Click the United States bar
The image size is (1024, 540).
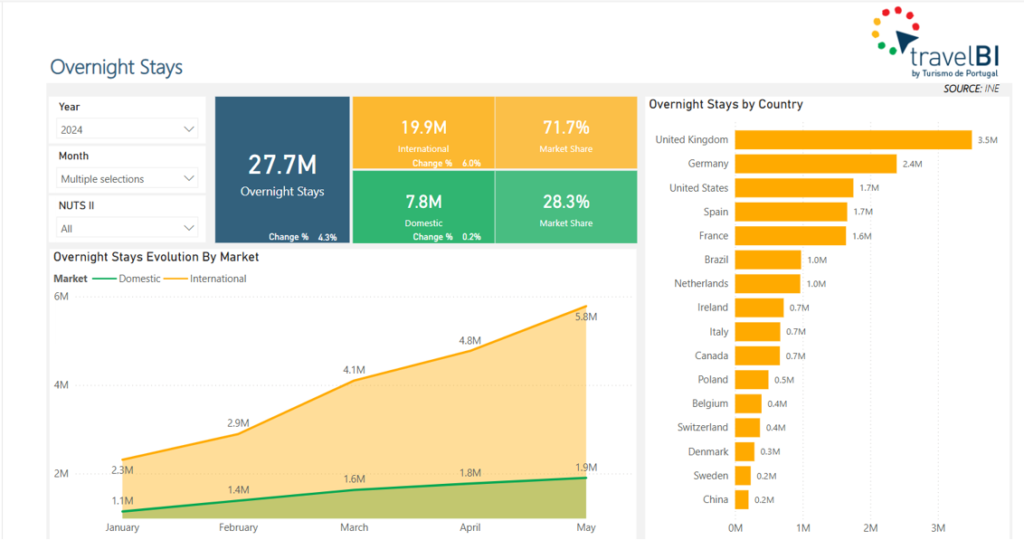click(x=793, y=187)
